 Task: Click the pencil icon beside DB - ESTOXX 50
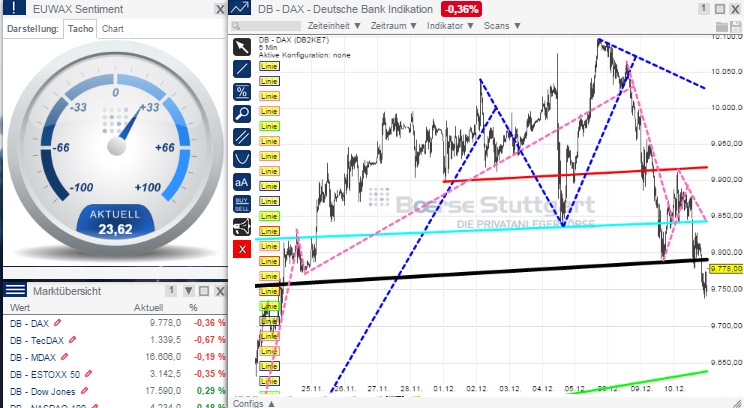pos(88,374)
